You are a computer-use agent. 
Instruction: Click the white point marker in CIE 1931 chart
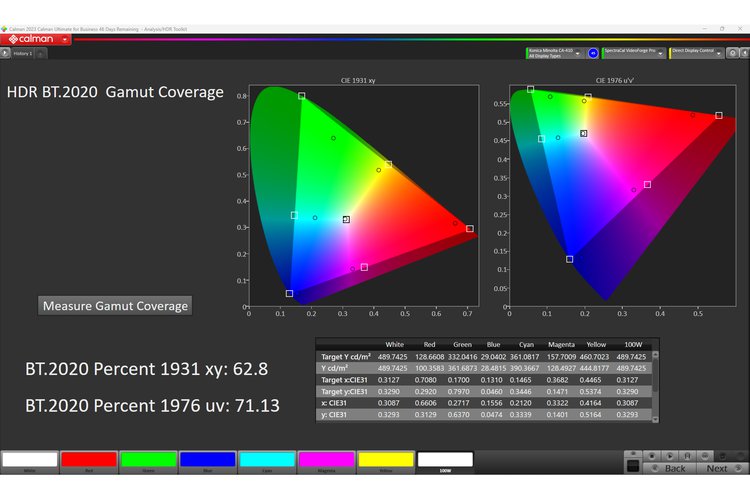click(346, 219)
